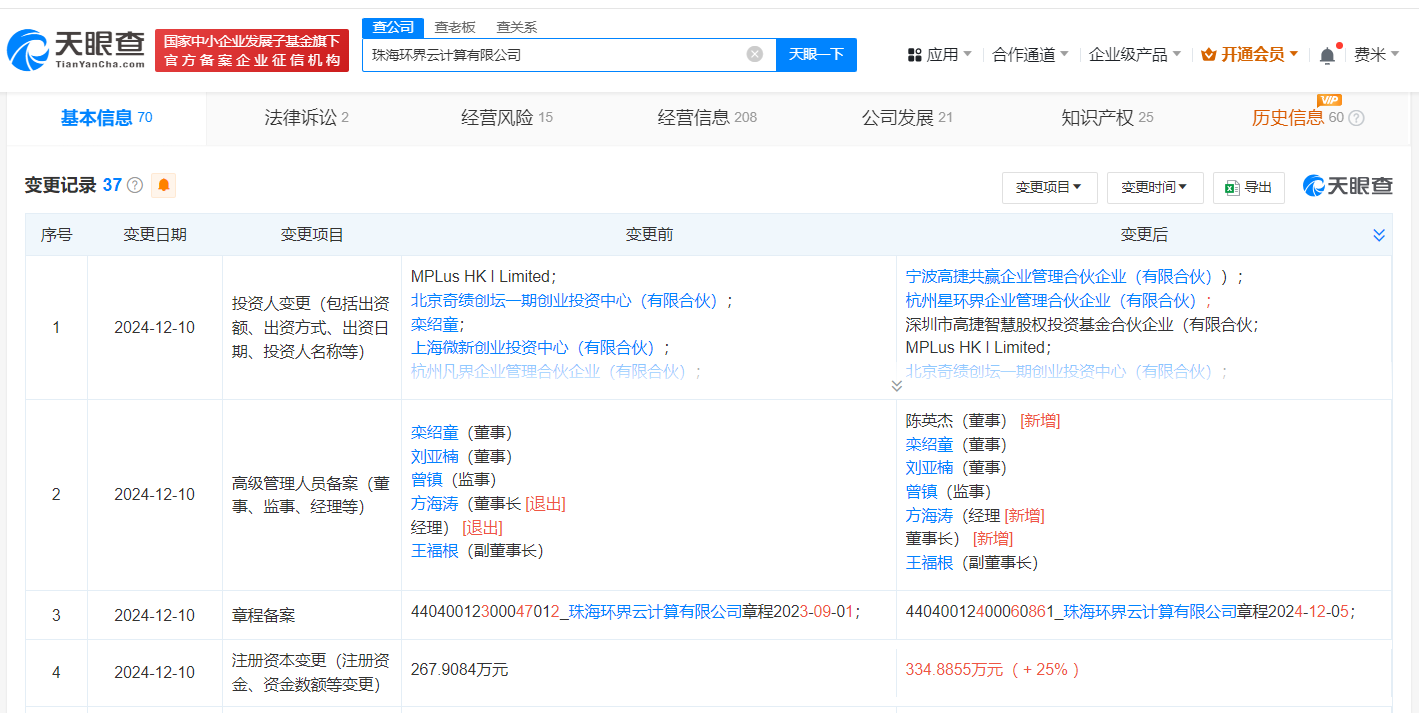
Task: Click the 天眼一下 search button
Action: tap(816, 55)
